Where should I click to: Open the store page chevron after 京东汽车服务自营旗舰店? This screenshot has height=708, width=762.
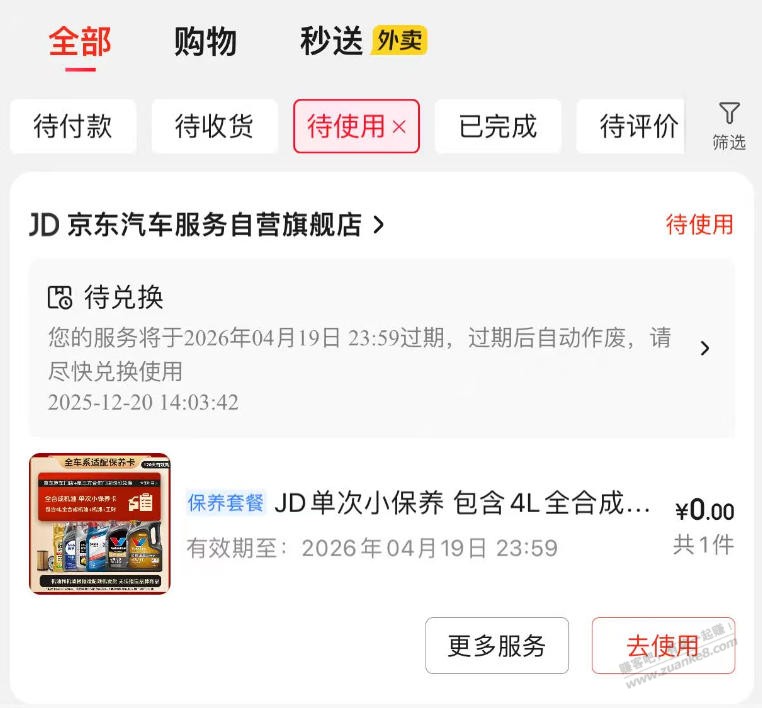click(378, 225)
